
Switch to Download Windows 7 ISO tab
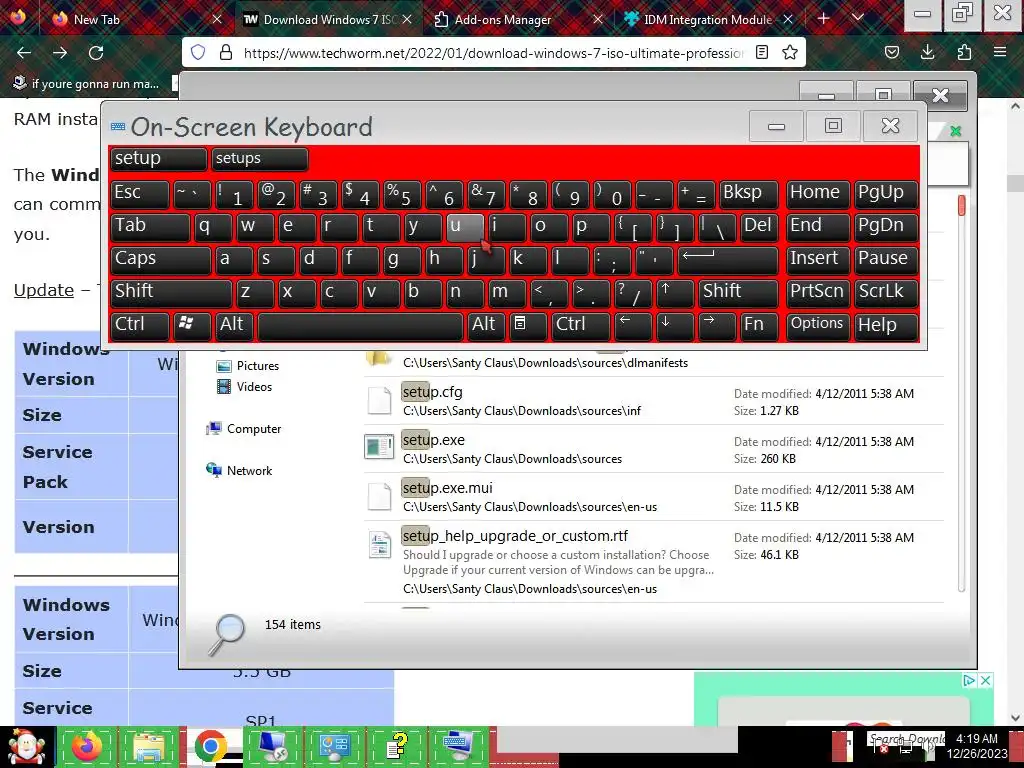[x=327, y=20]
